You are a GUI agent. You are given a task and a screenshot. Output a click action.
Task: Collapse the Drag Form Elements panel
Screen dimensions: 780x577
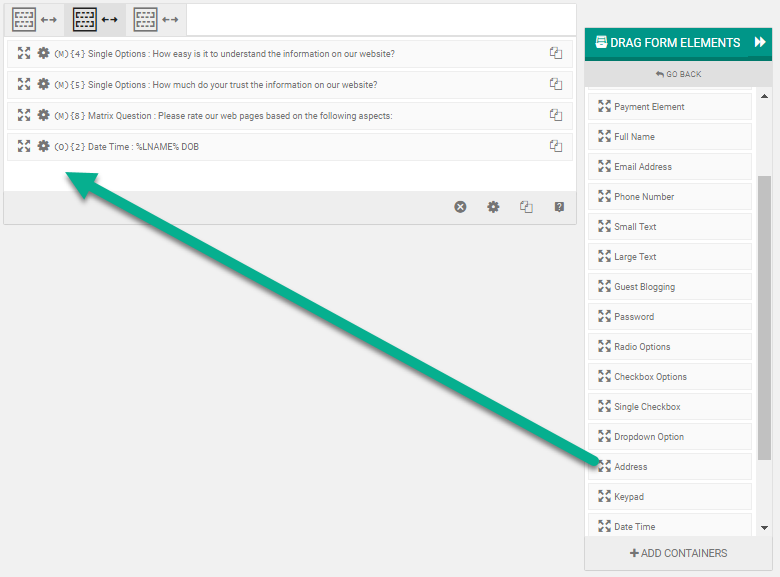point(760,43)
